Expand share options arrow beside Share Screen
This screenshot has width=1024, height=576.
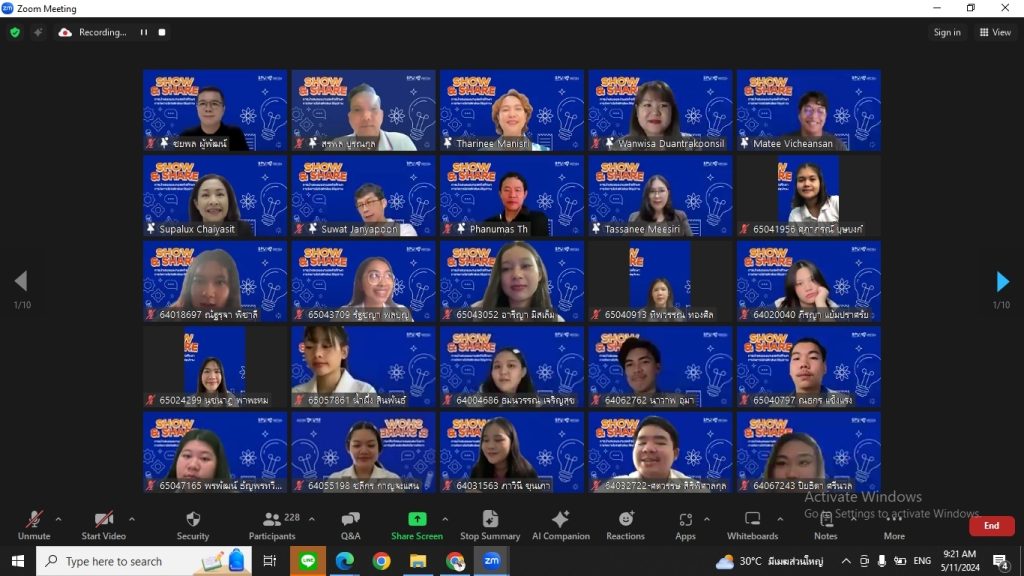[445, 519]
